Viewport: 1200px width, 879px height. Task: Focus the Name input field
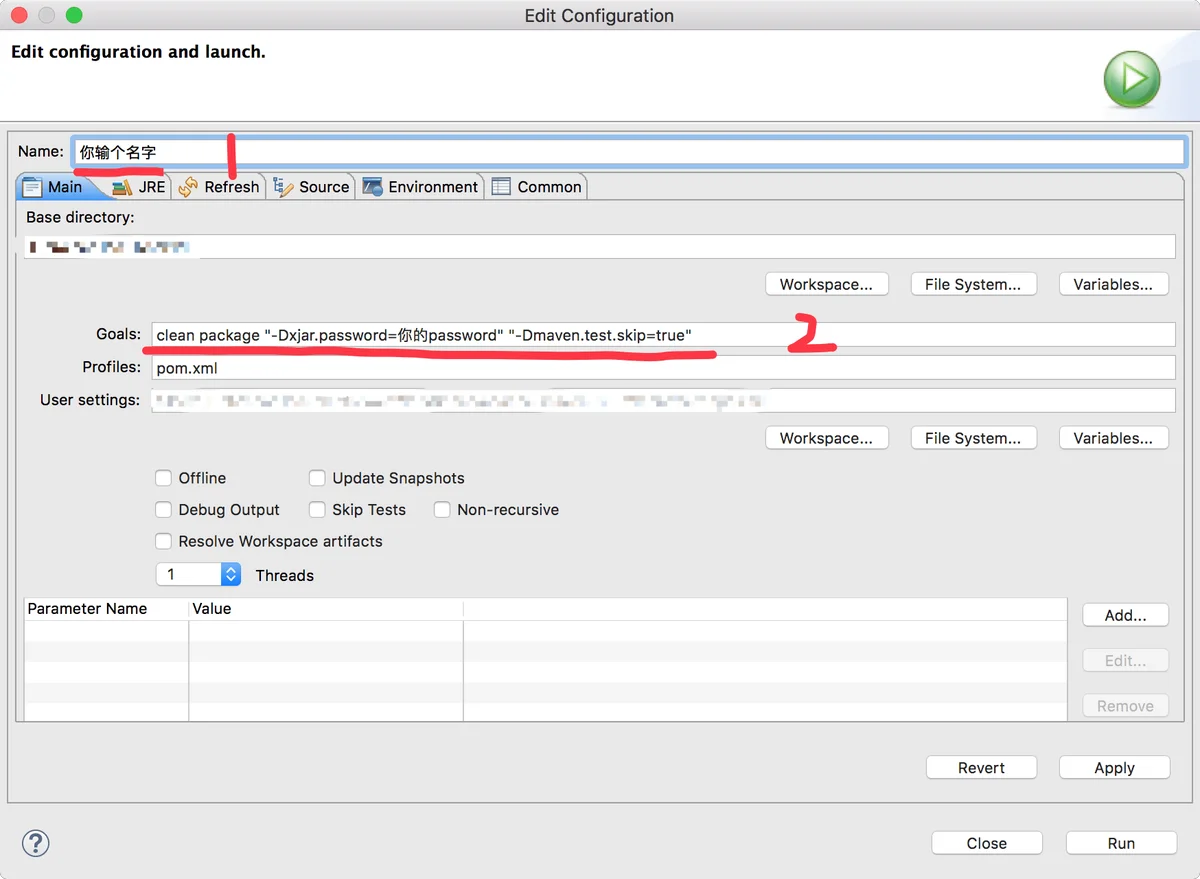tap(628, 152)
